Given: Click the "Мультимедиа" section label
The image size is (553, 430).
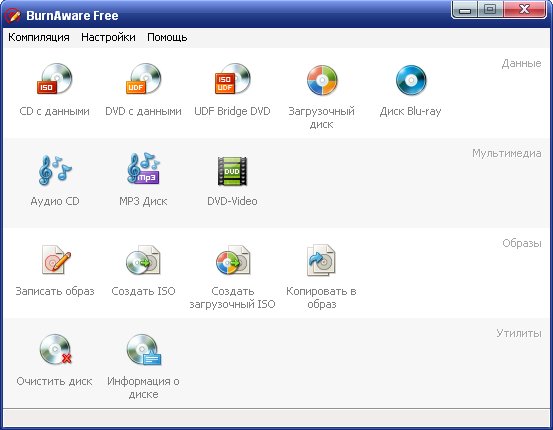Looking at the screenshot, I should [x=507, y=153].
